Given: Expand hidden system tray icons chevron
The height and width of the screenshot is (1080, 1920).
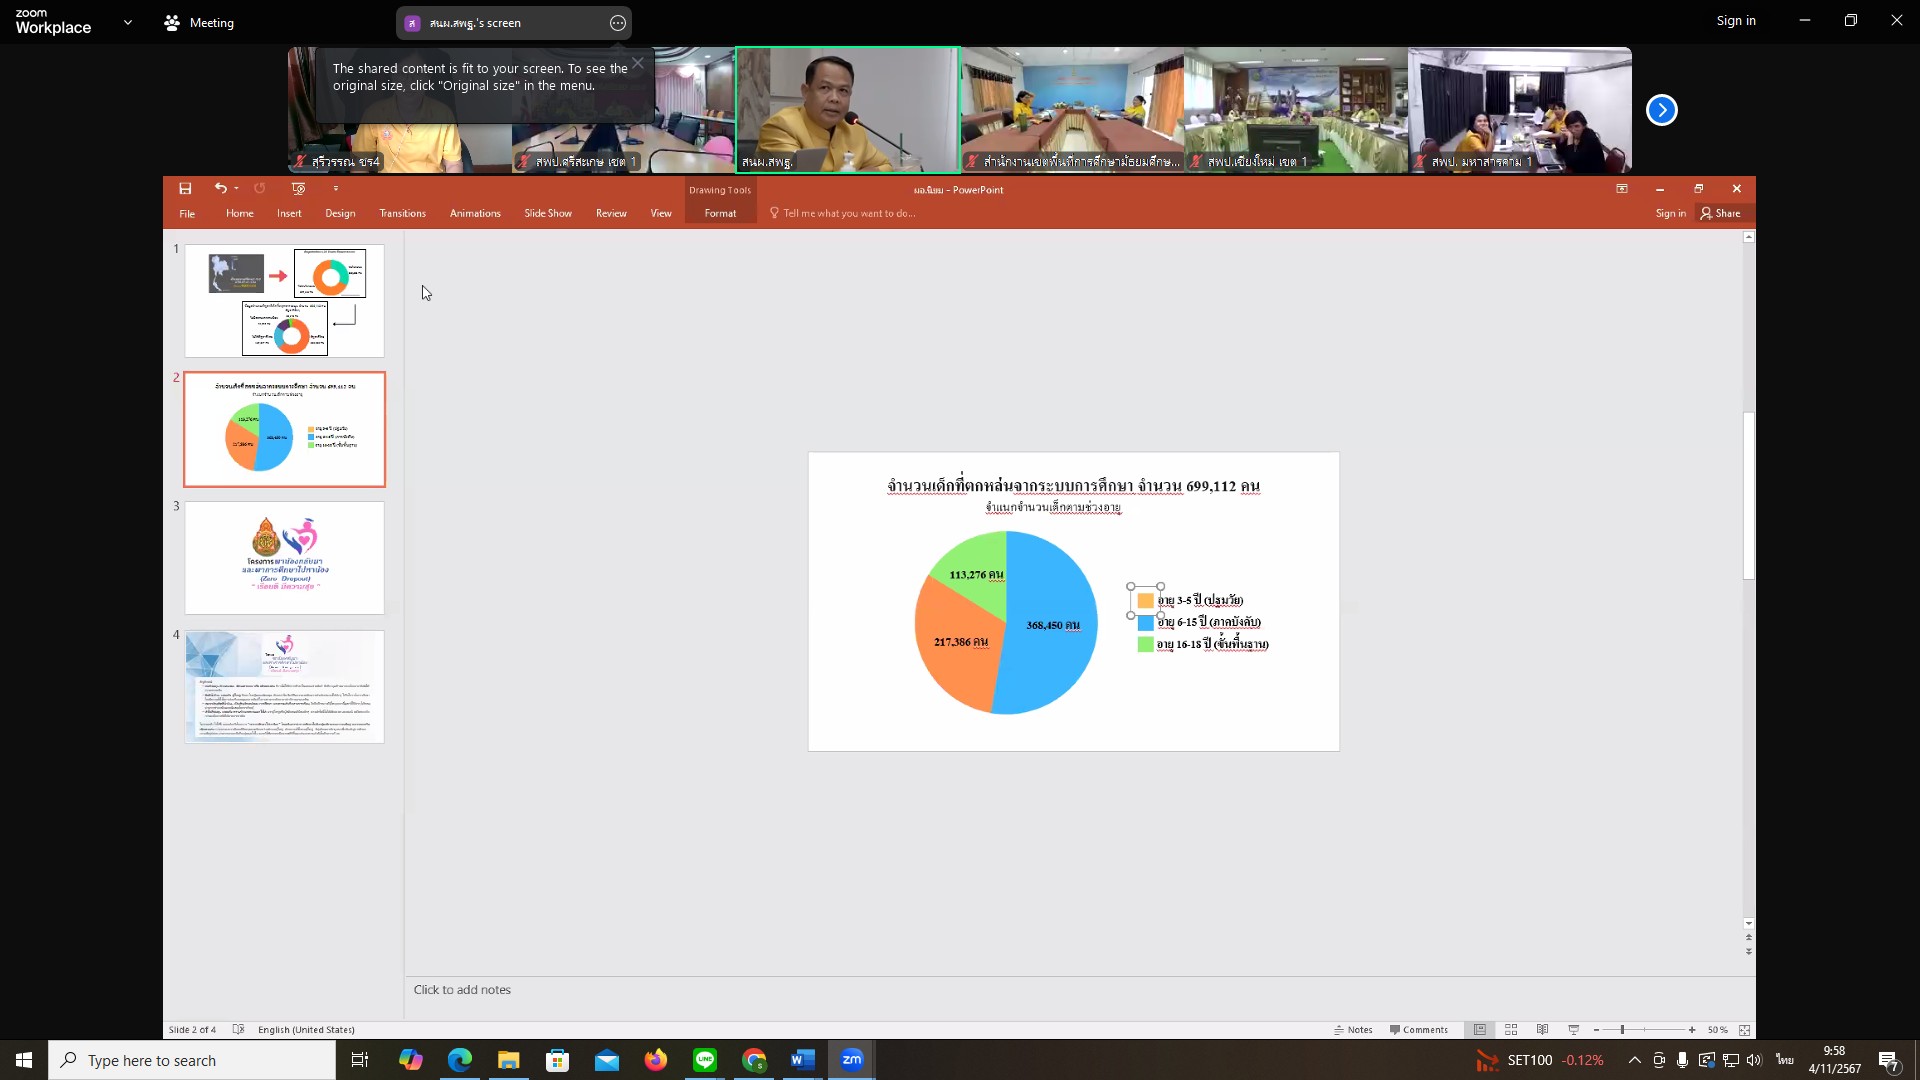Looking at the screenshot, I should 1634,1060.
